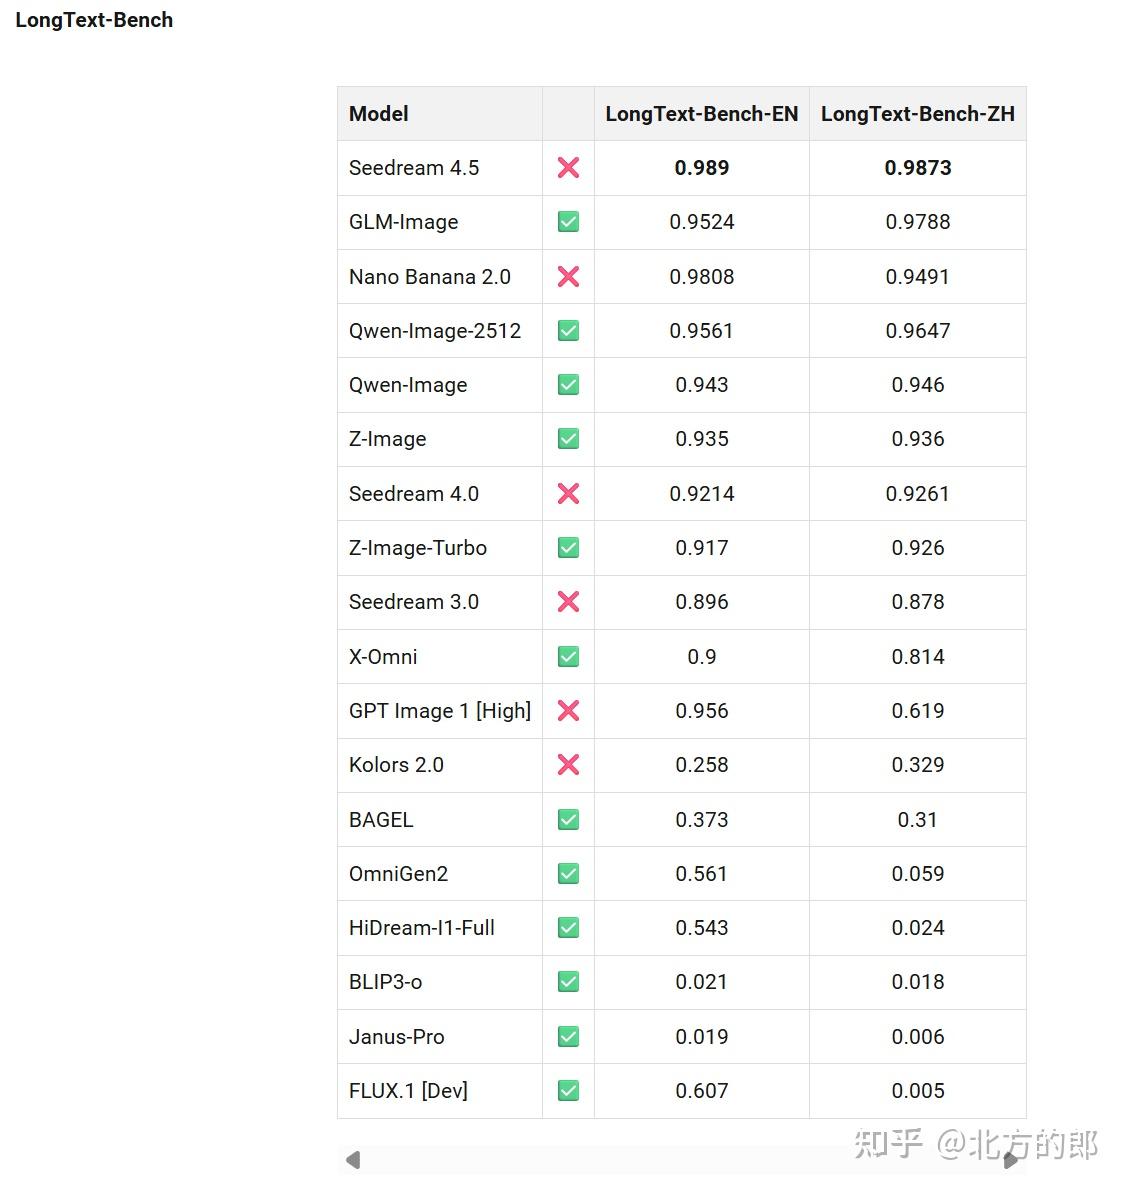The image size is (1127, 1189).
Task: Select the LongText-Bench-ZH column header
Action: tap(917, 114)
